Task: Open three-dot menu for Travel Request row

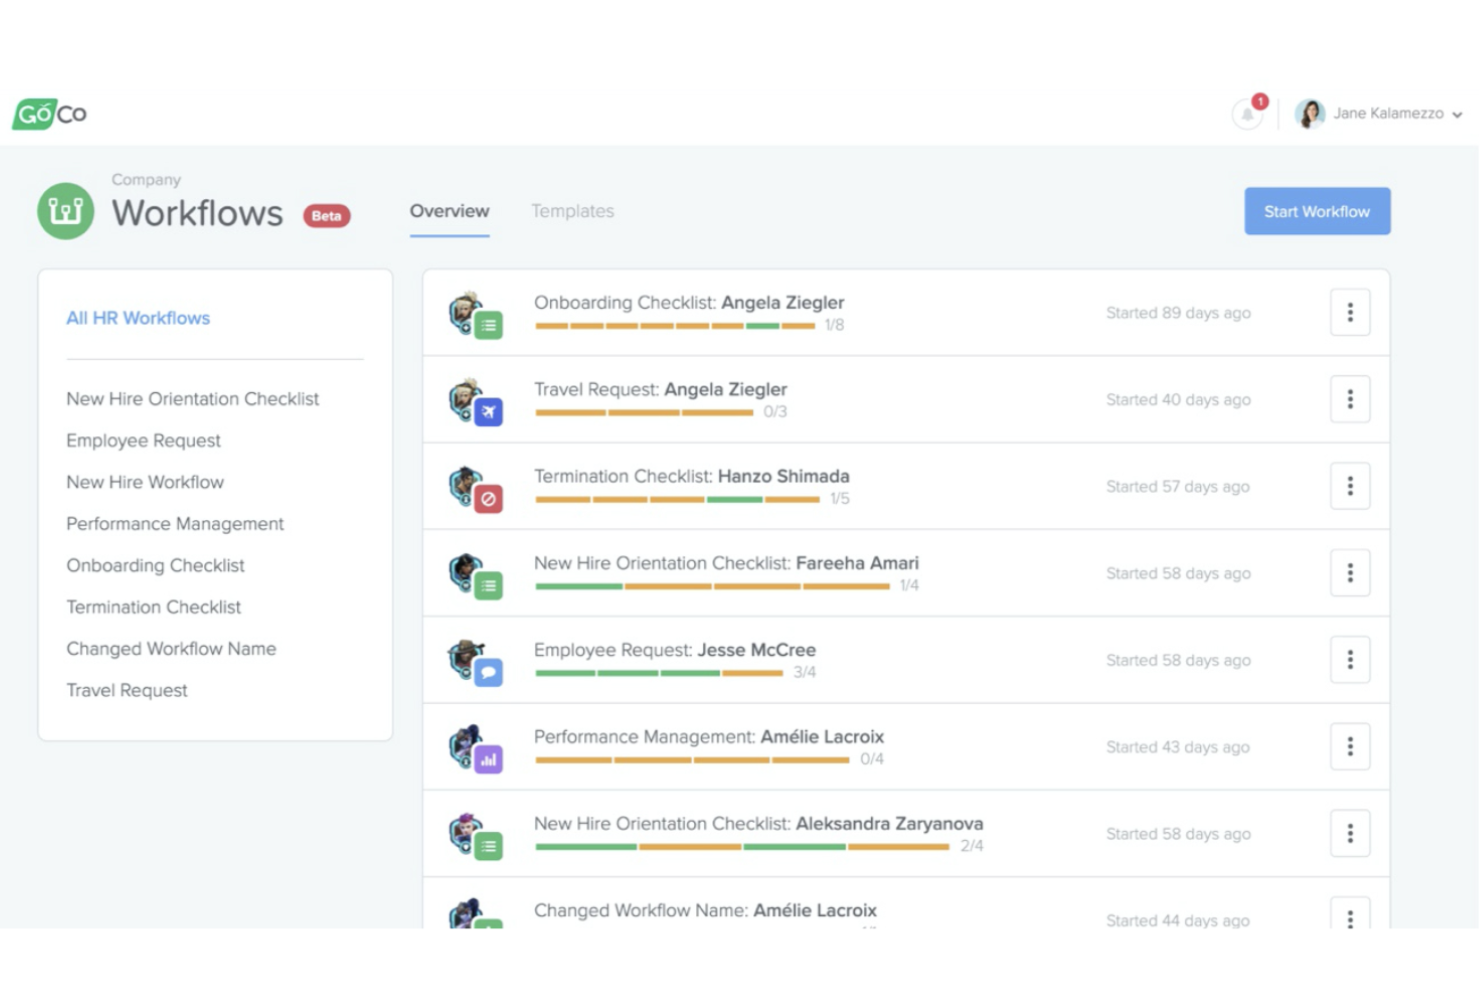Action: click(x=1349, y=400)
